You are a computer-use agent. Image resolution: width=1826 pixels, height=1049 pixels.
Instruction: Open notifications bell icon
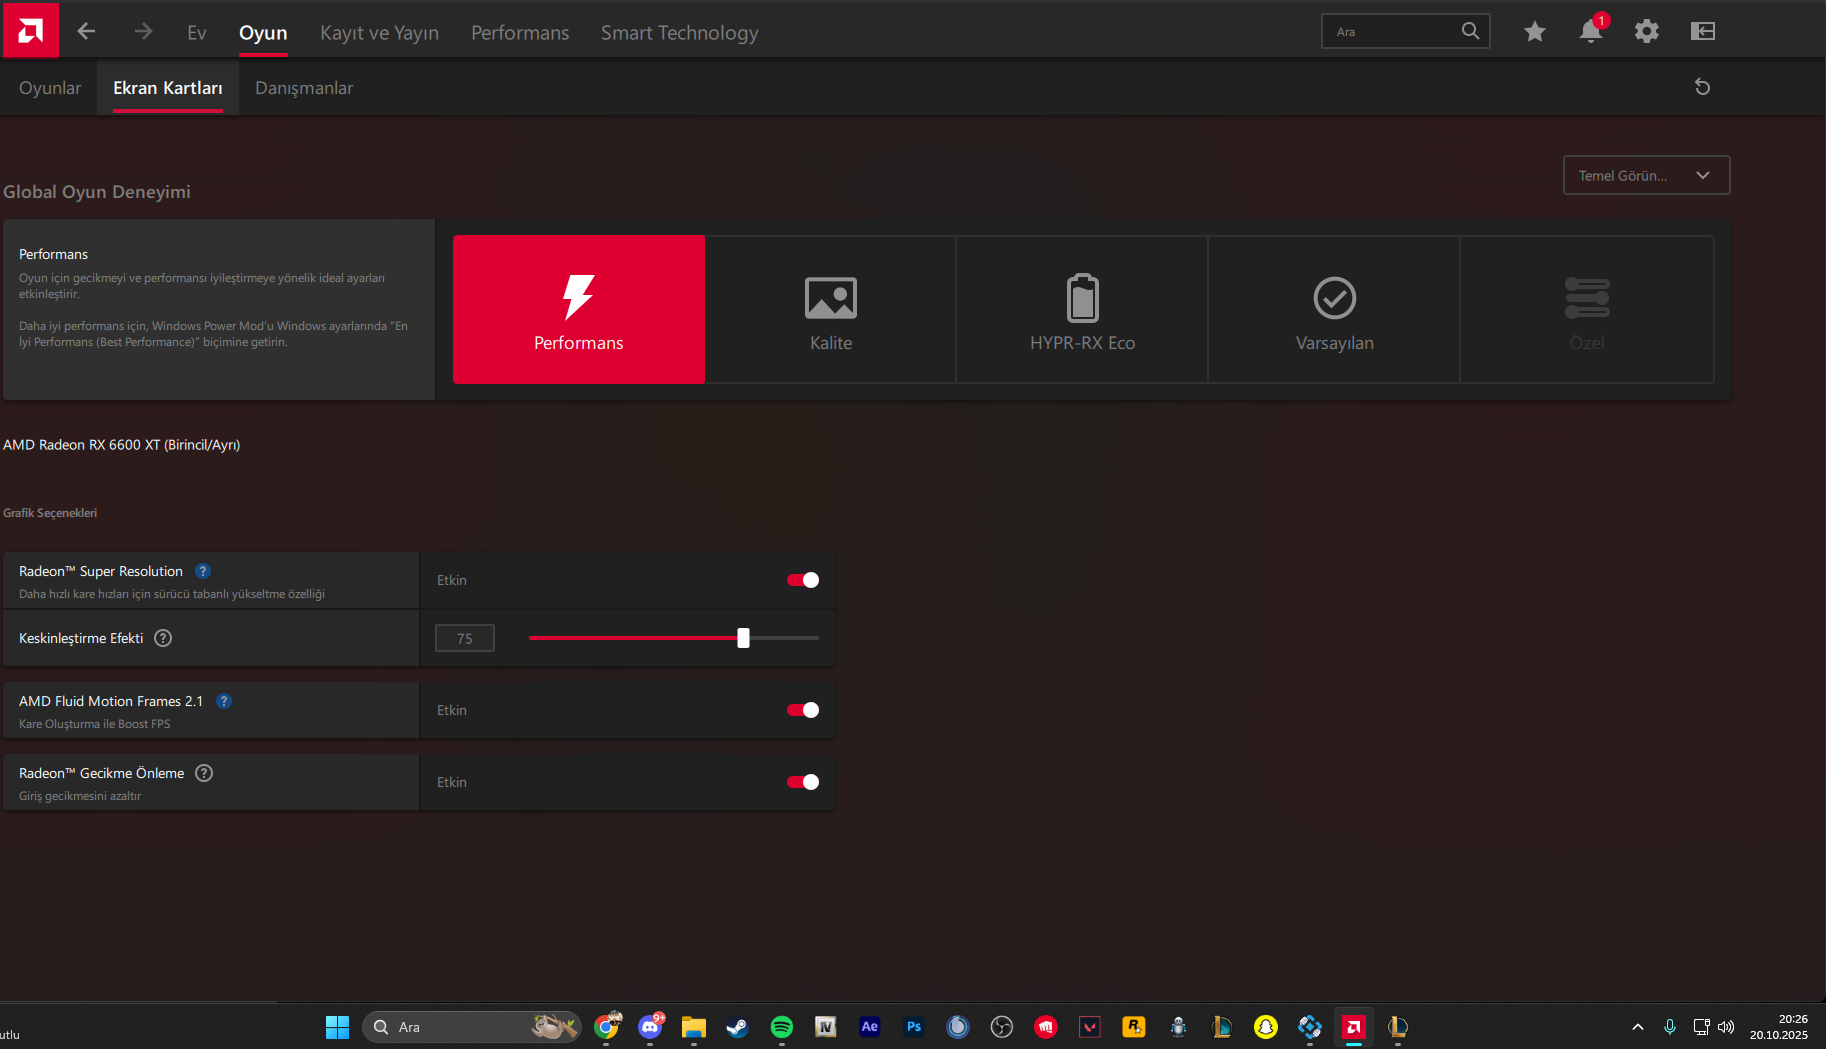point(1591,31)
